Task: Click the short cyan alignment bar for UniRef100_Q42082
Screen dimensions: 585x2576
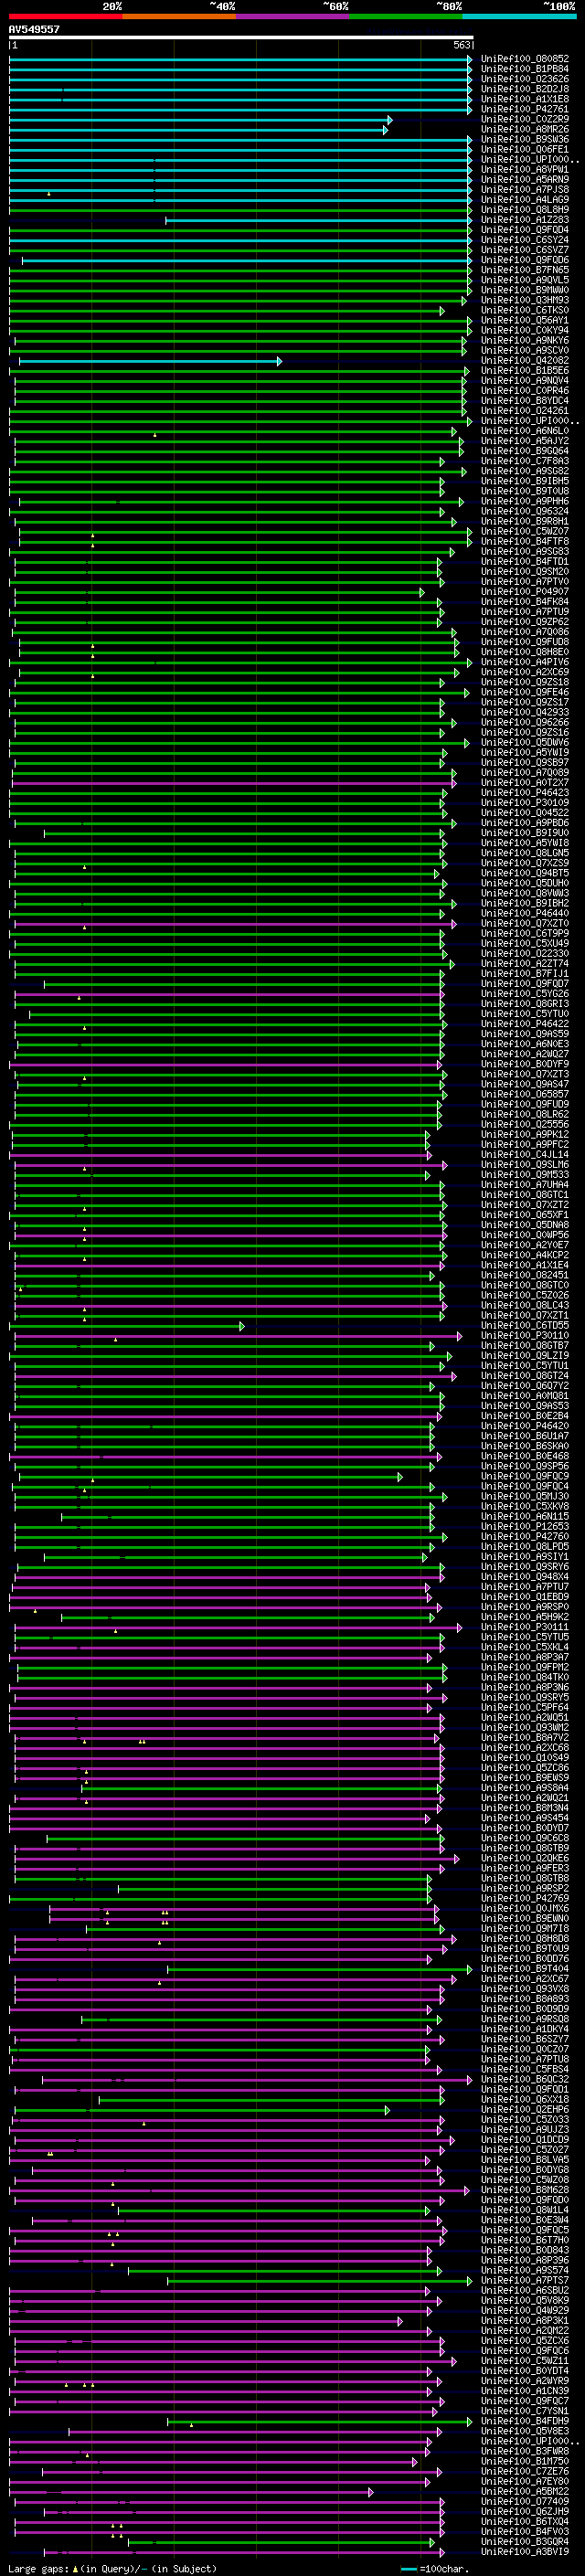Action: (150, 361)
